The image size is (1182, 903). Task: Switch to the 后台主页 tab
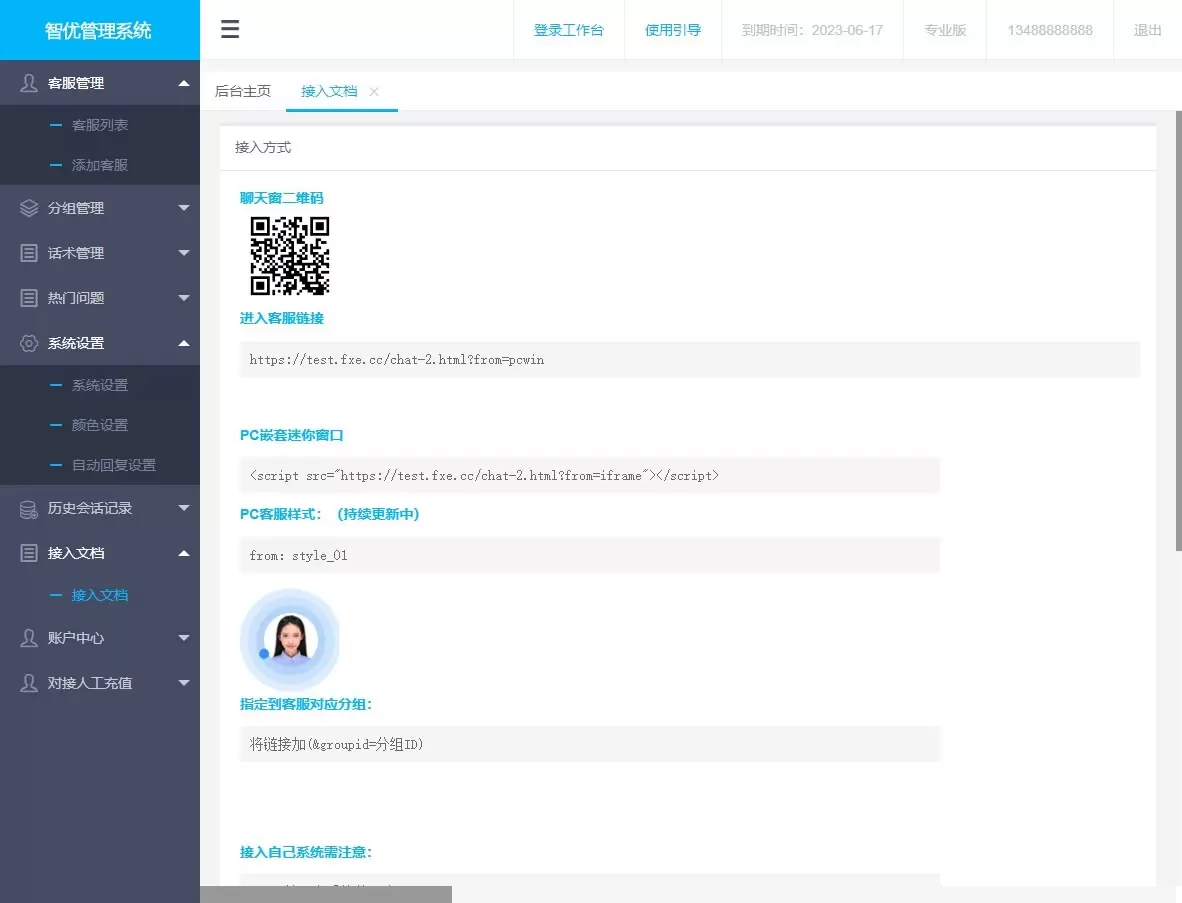tap(243, 91)
